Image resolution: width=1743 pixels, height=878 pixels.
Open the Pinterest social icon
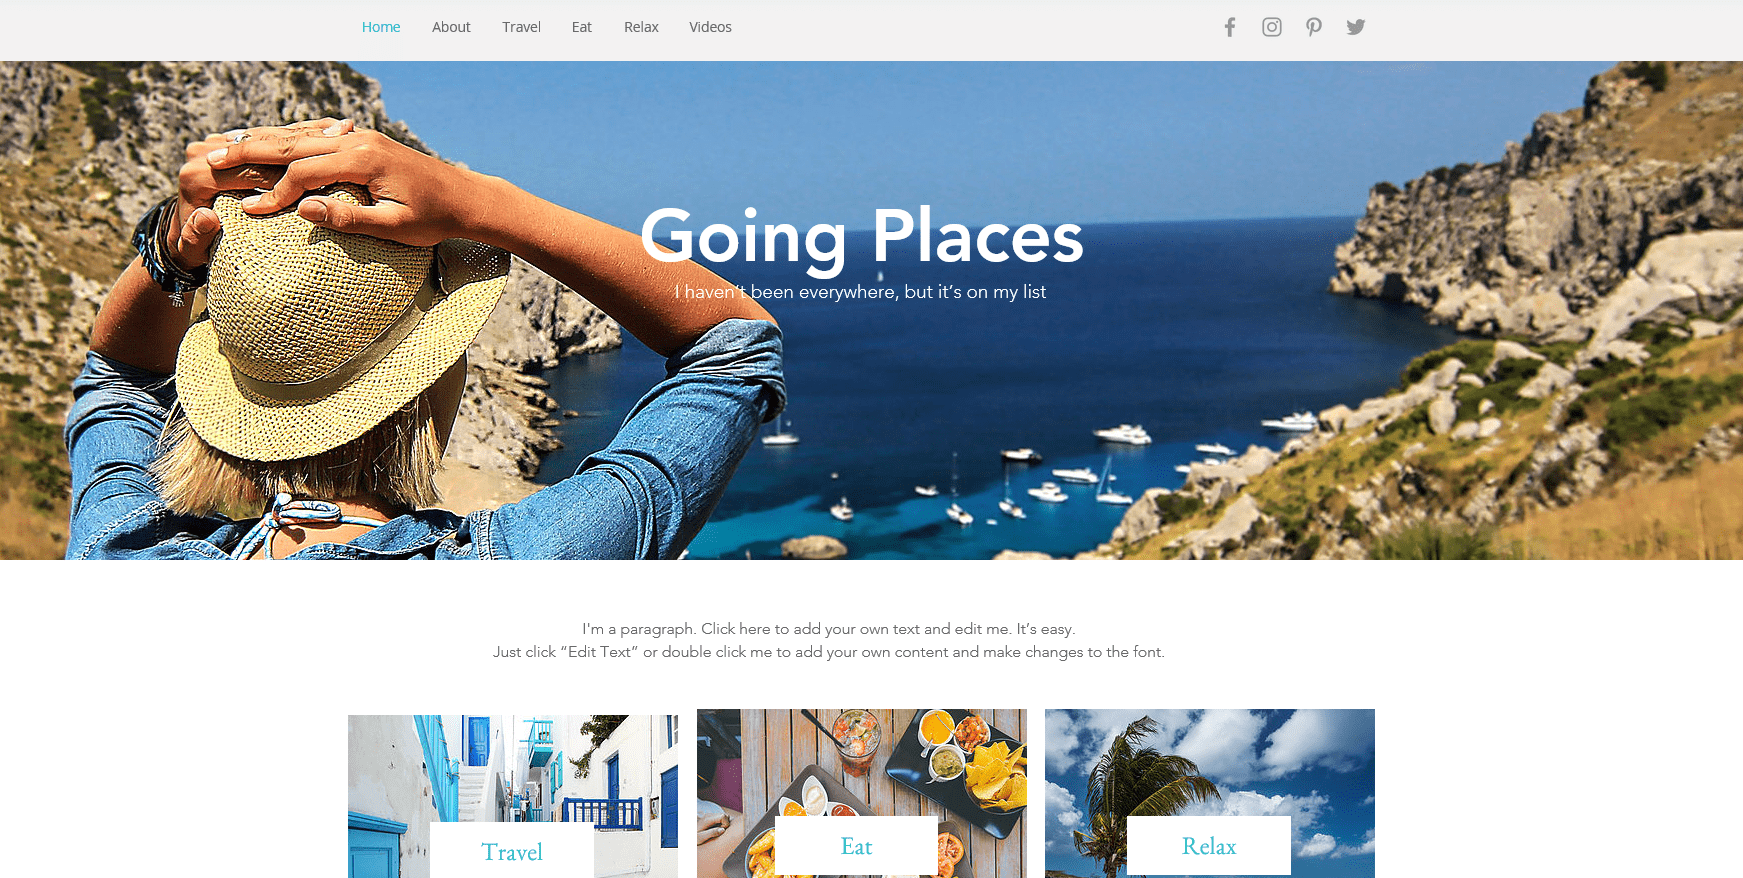point(1314,27)
